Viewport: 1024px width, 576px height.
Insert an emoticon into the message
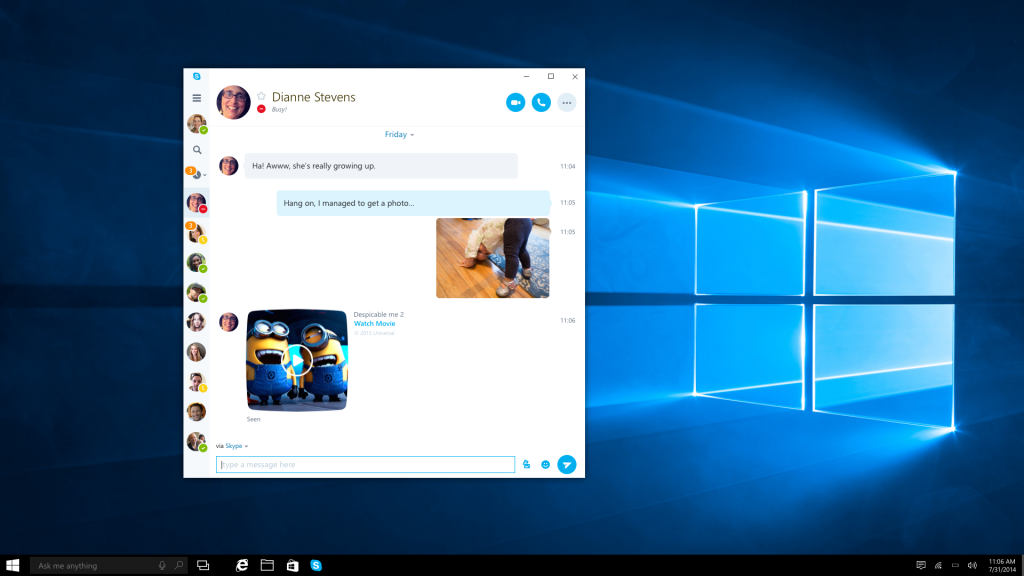[546, 464]
